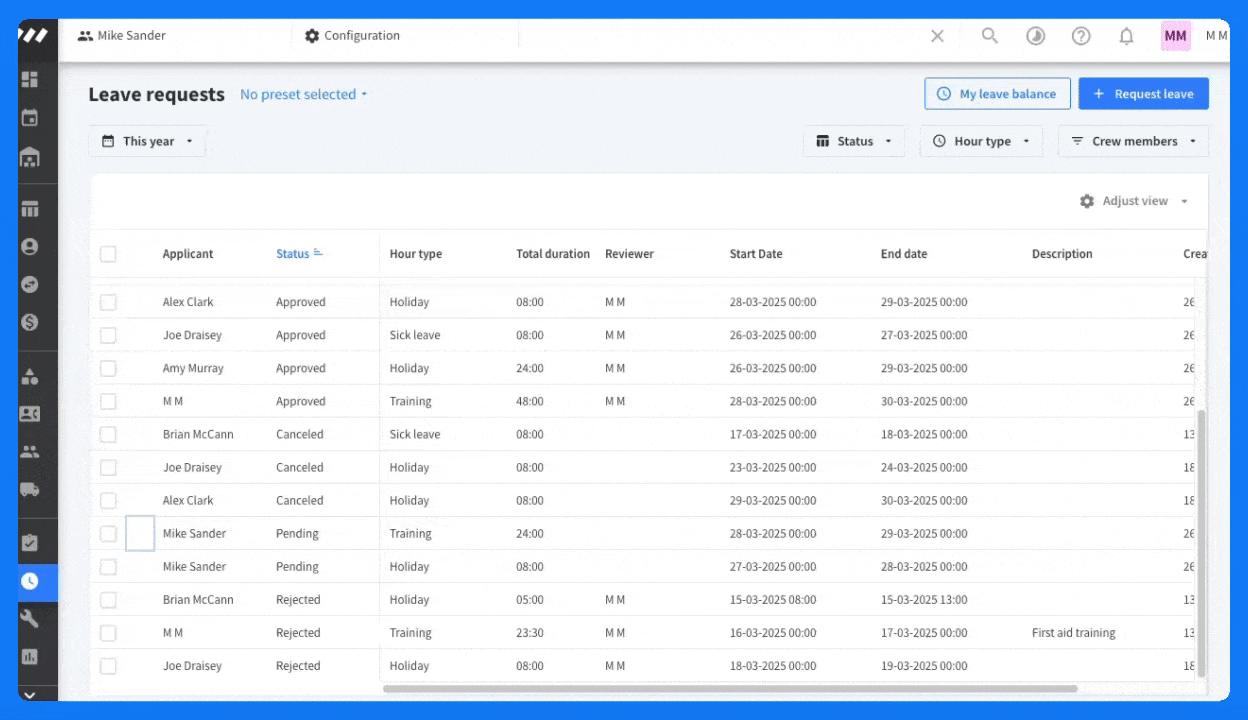Click the X close icon near search

point(937,36)
